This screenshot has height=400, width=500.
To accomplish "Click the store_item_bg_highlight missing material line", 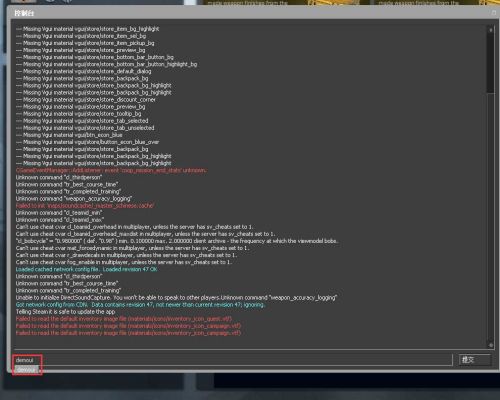I will [x=87, y=29].
